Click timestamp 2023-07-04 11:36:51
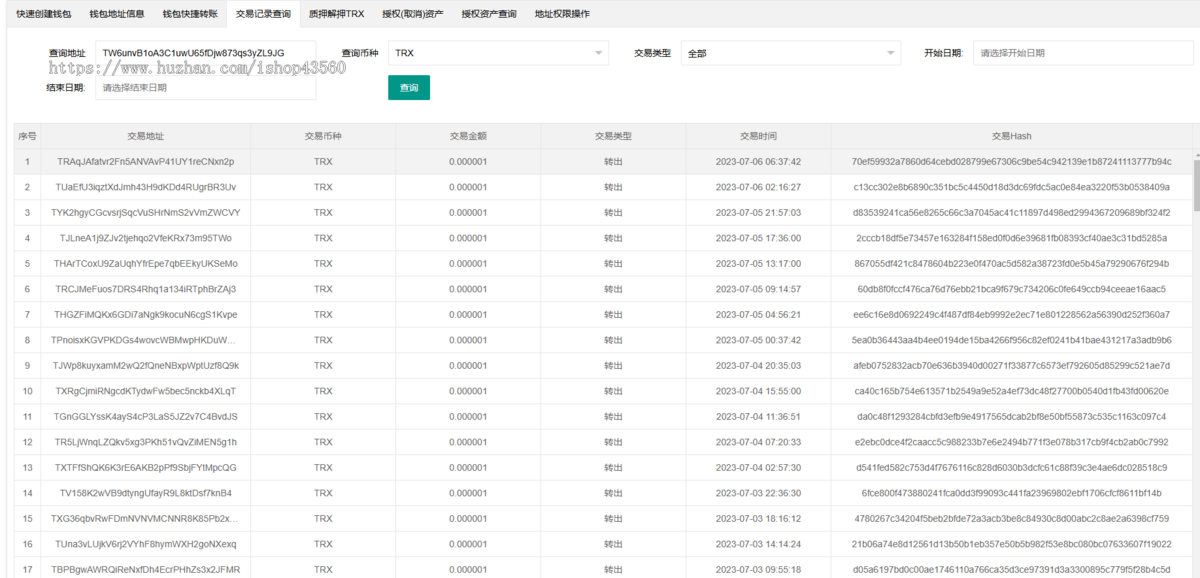Viewport: 1200px width, 578px height. (x=758, y=416)
